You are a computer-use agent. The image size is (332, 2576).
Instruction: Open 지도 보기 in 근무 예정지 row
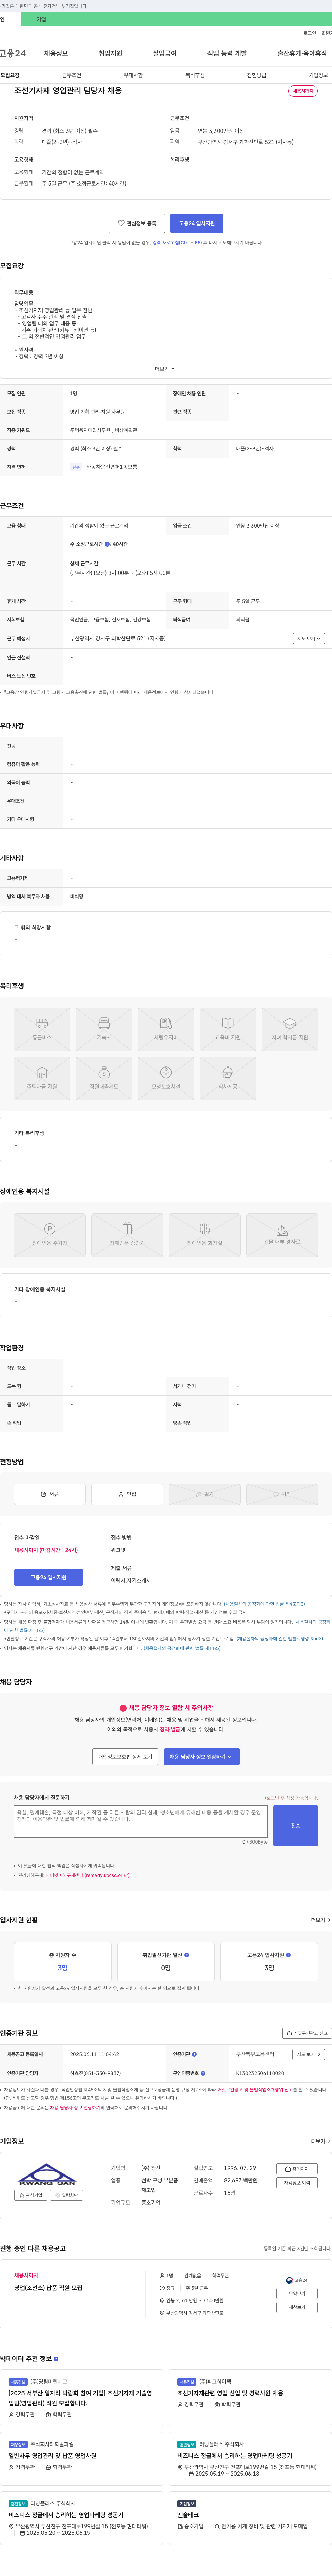[309, 638]
